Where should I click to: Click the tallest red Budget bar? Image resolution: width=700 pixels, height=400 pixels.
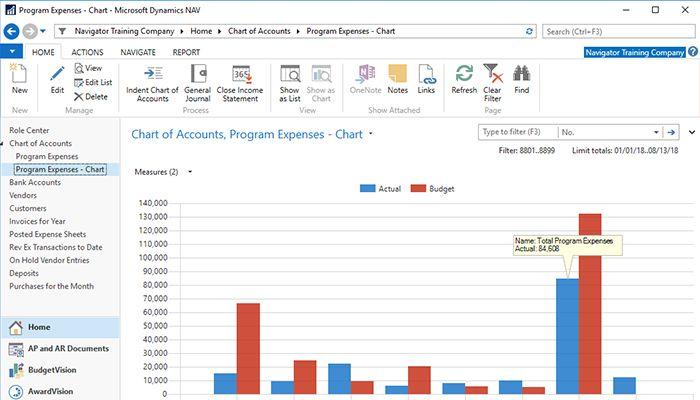[590, 304]
